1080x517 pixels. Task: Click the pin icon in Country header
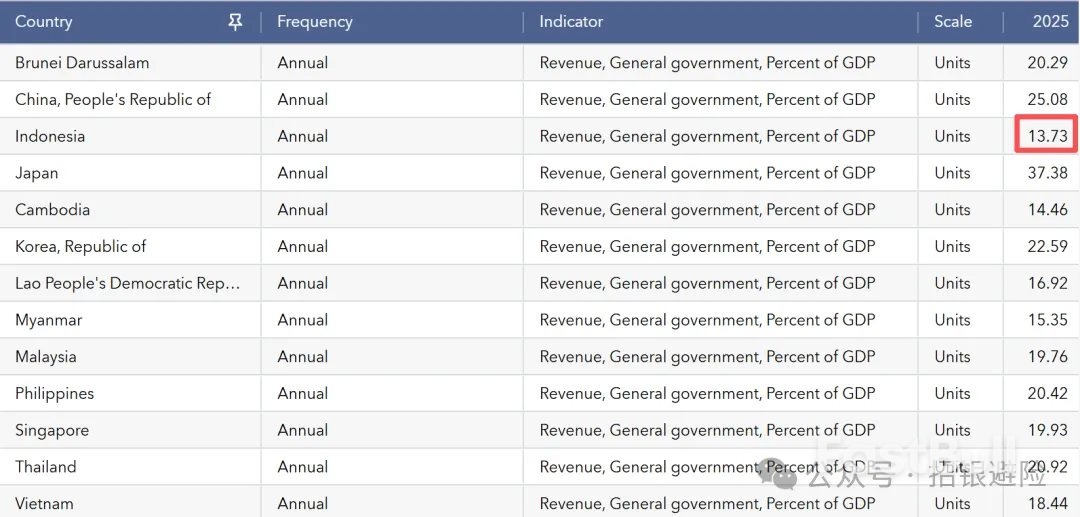pos(235,22)
